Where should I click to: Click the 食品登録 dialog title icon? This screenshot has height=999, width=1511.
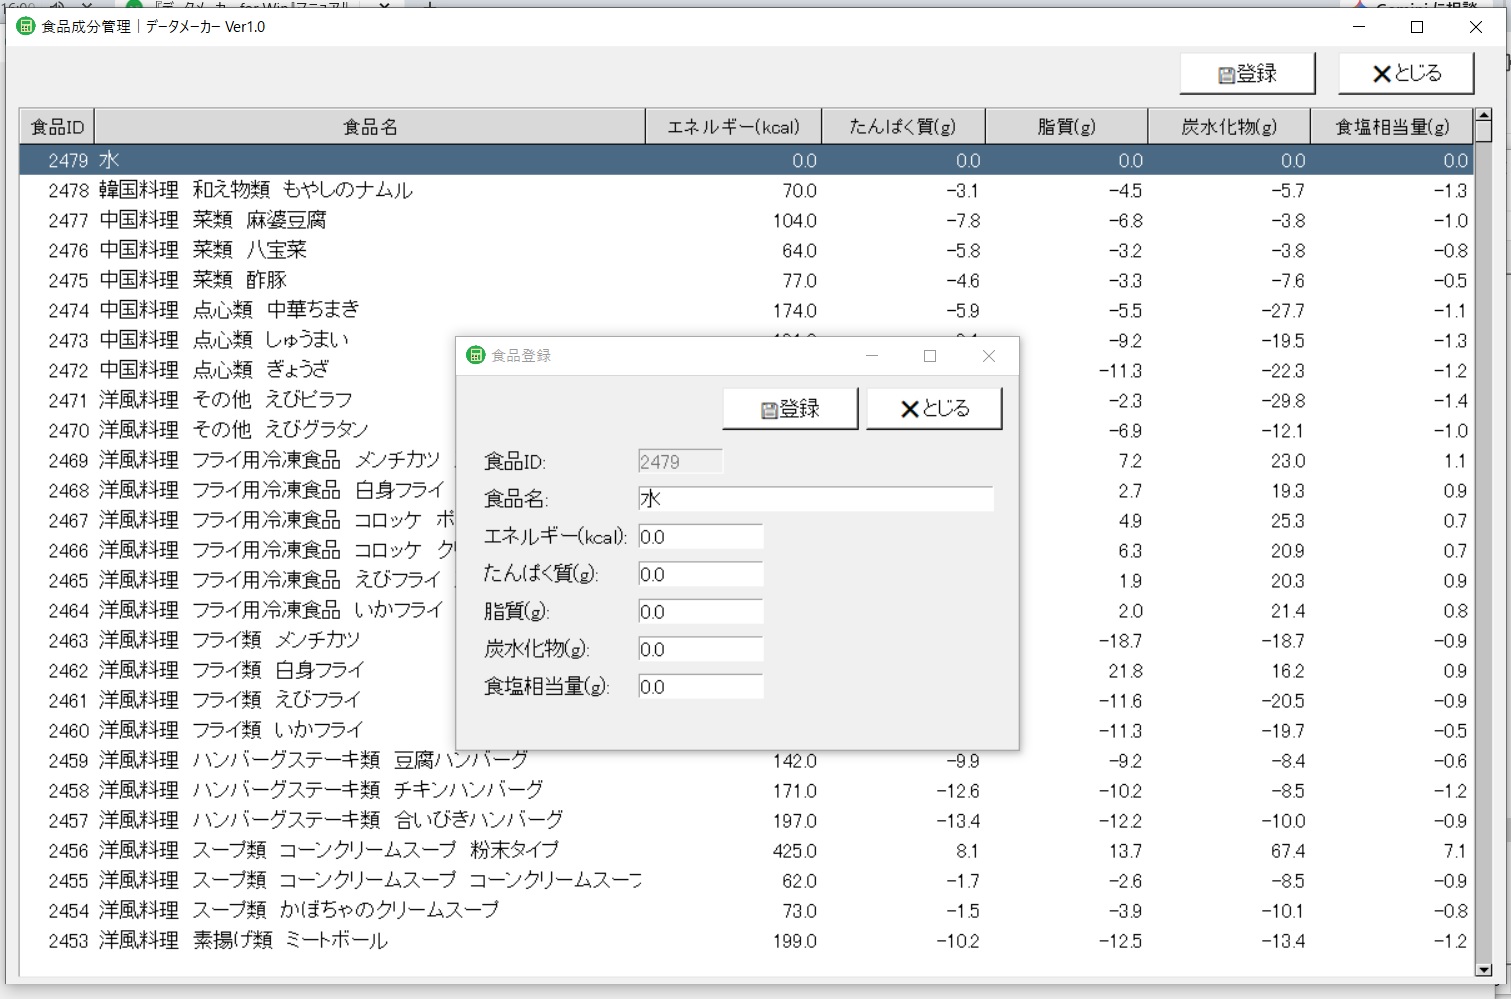(476, 355)
